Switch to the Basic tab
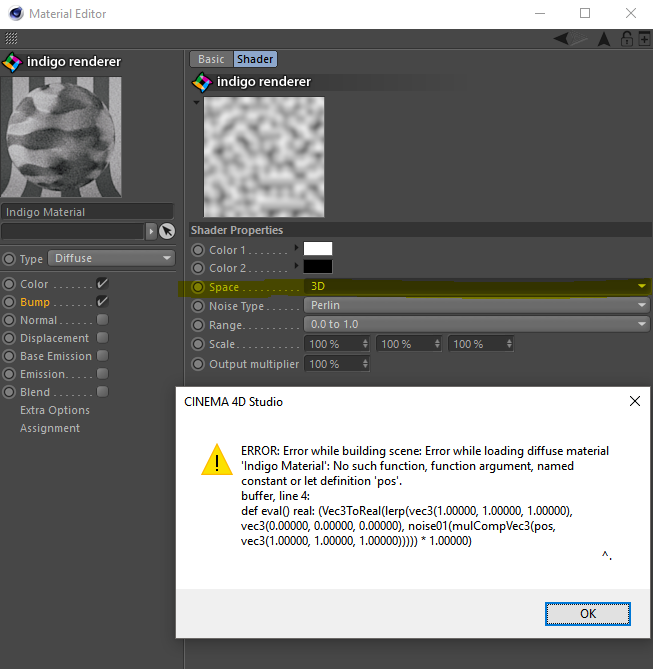The width and height of the screenshot is (653, 669). 211,59
